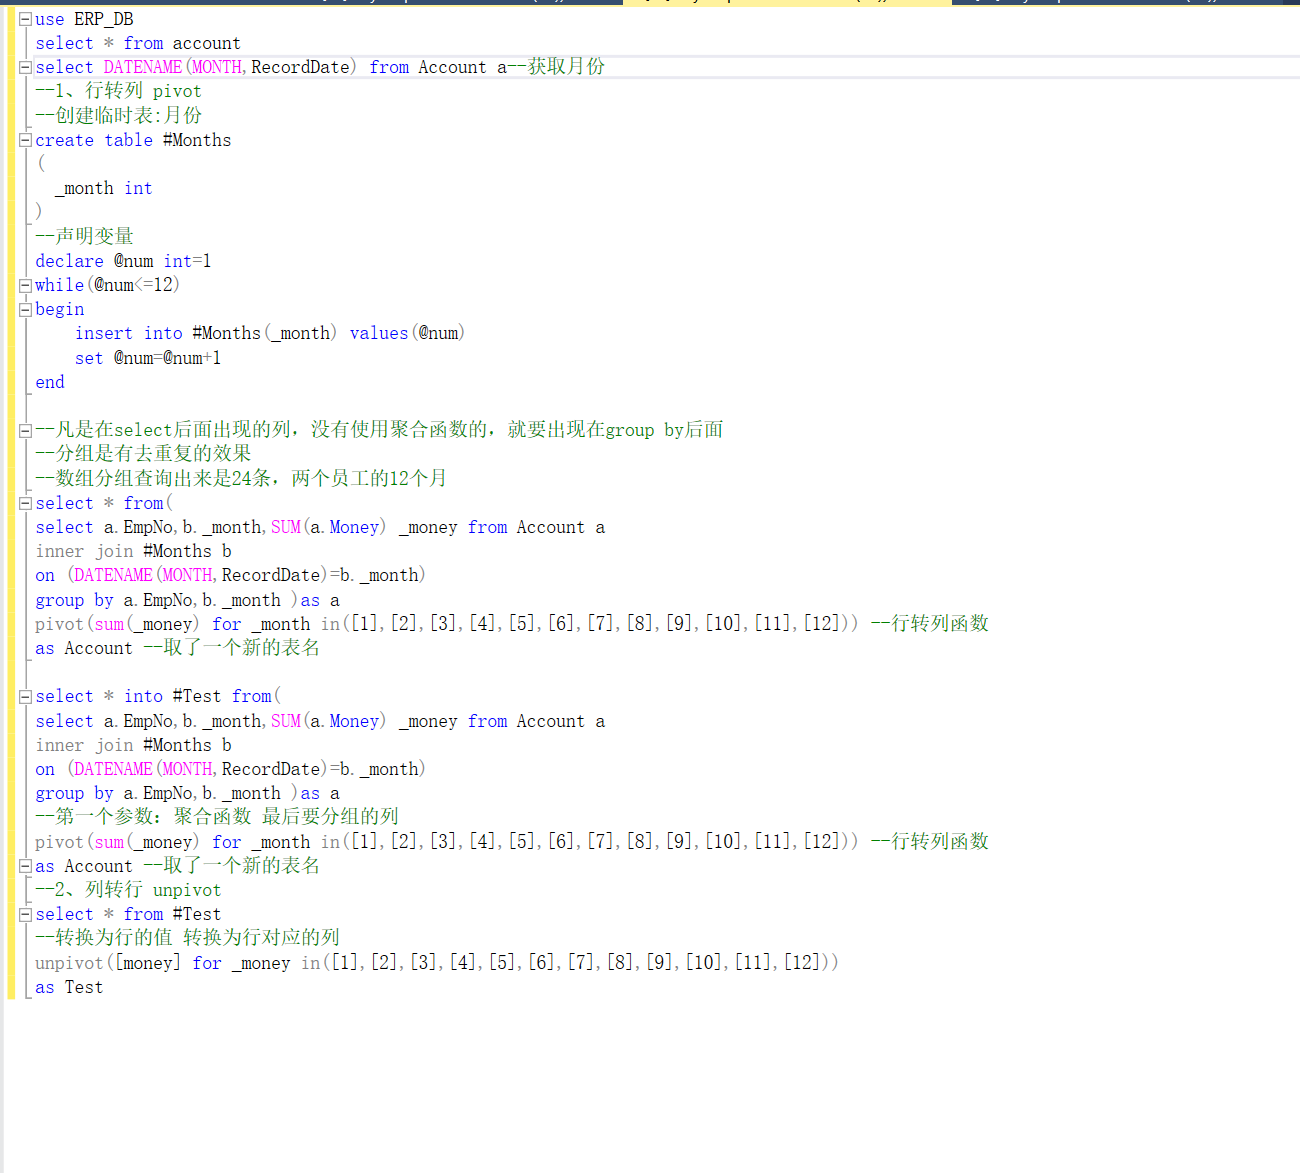This screenshot has height=1173, width=1300.
Task: Place cursor on "declare @num int=1" line
Action: pos(120,260)
